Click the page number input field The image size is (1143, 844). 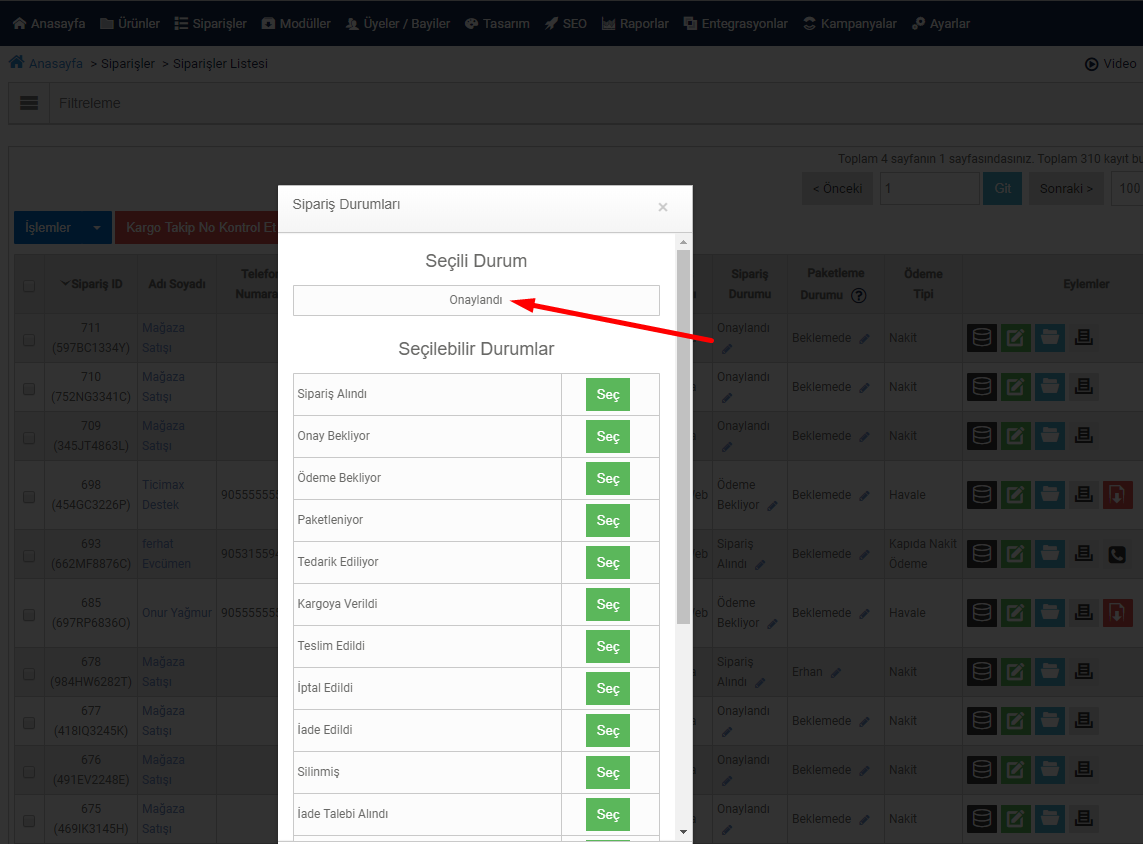click(929, 188)
